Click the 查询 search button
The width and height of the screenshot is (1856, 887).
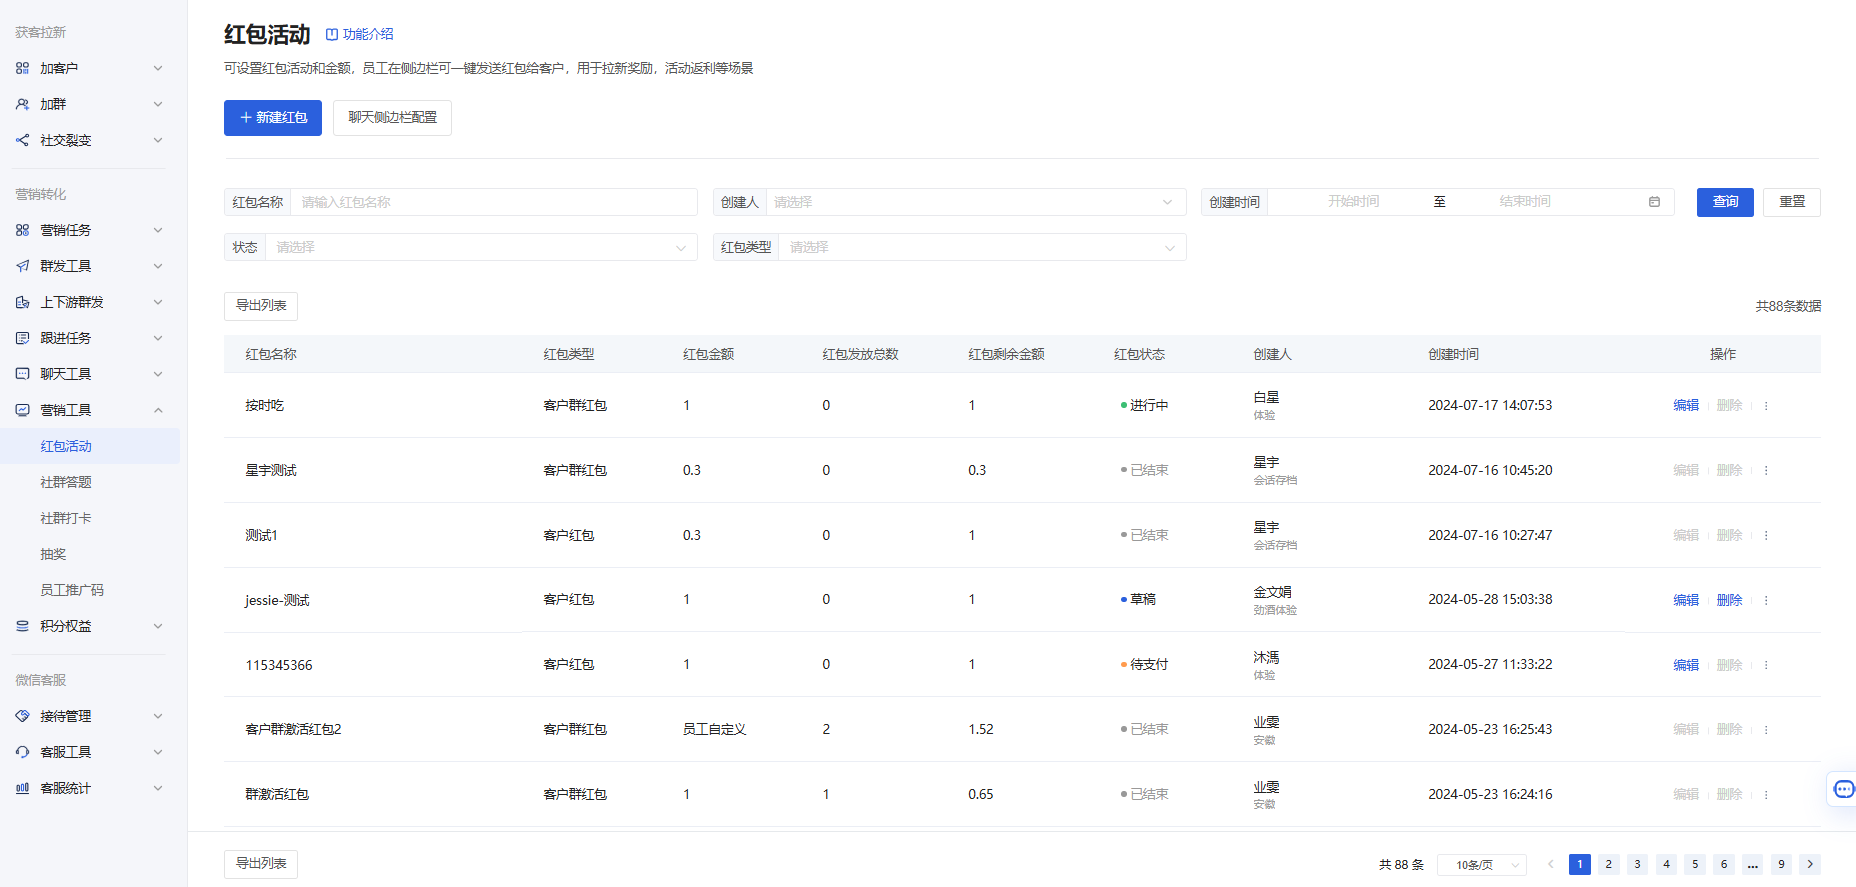tap(1725, 202)
